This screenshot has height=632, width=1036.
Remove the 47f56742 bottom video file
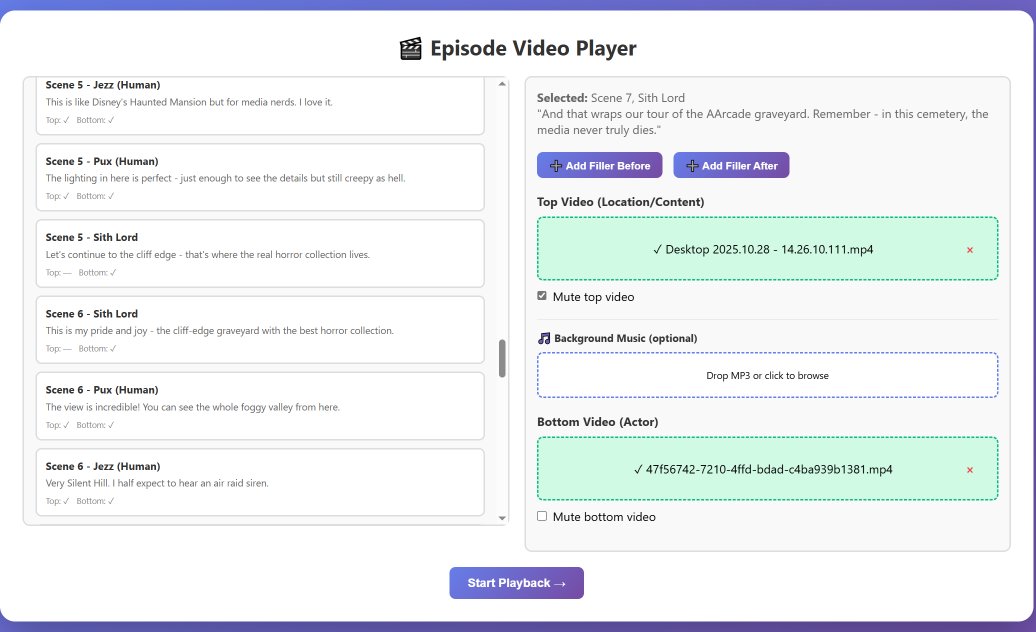coord(969,470)
